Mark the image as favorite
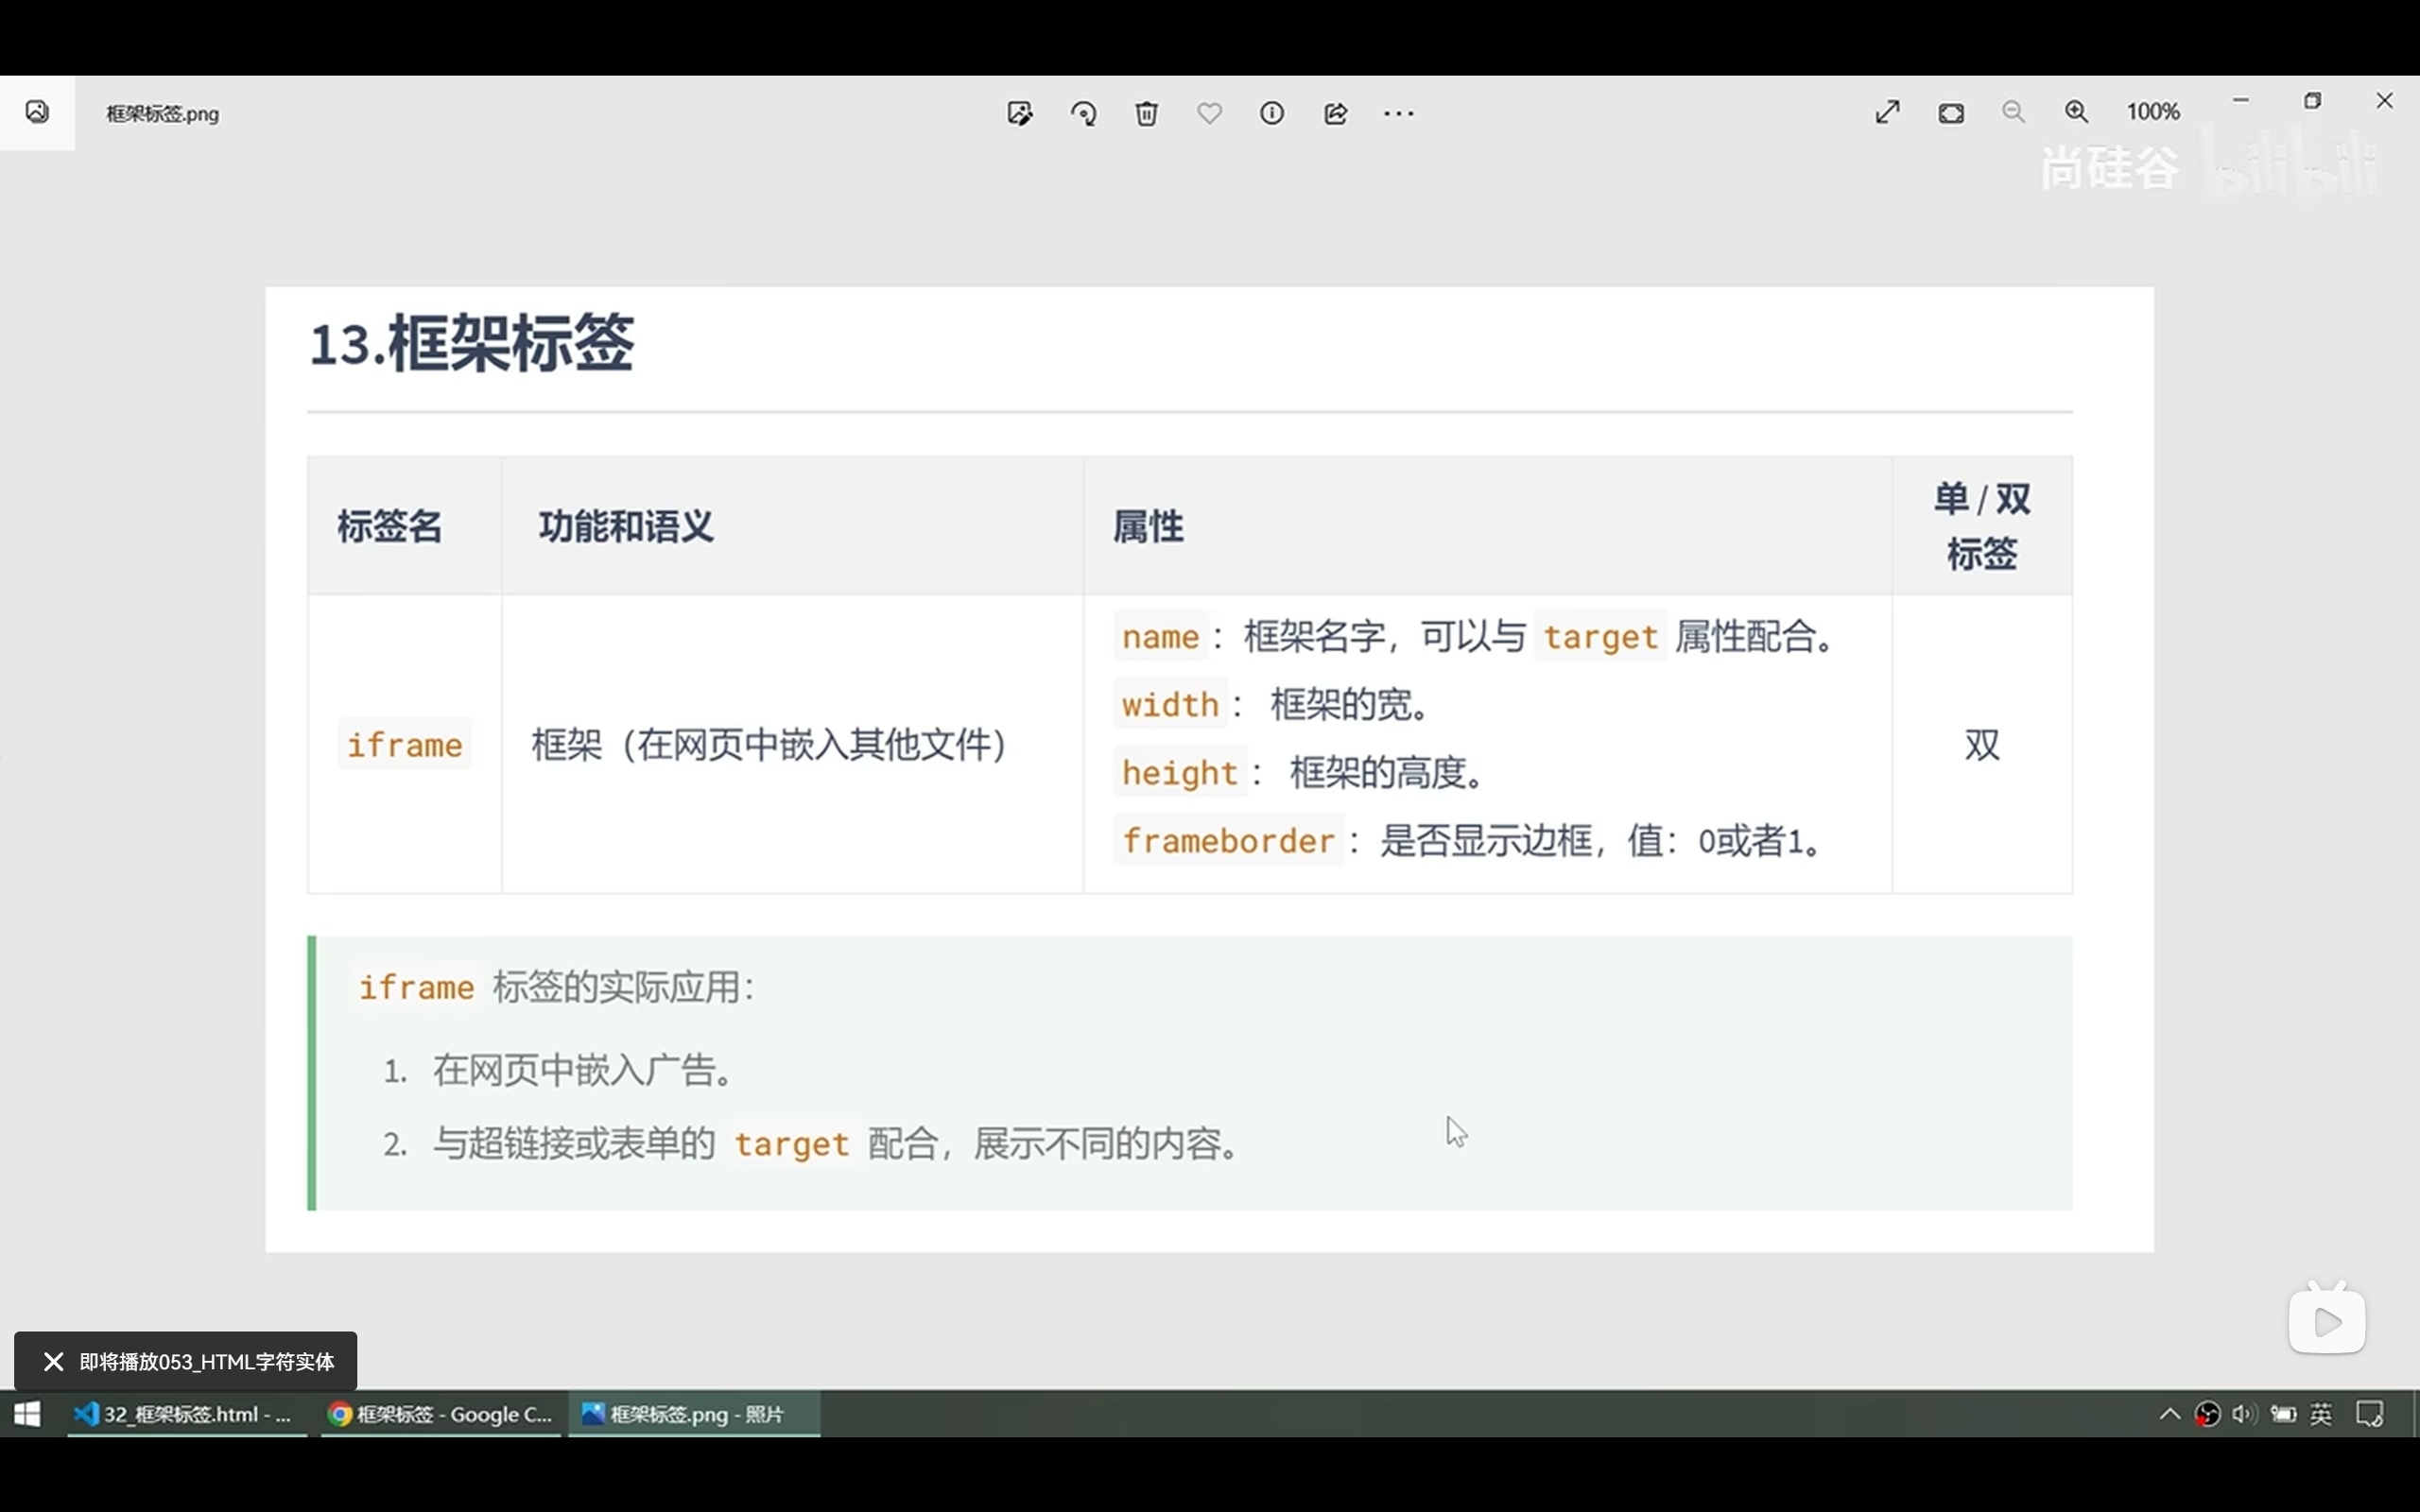 coord(1209,113)
